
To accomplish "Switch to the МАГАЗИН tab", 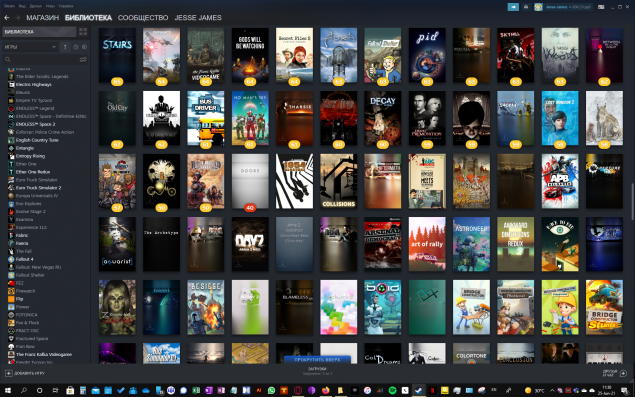I will coord(43,18).
